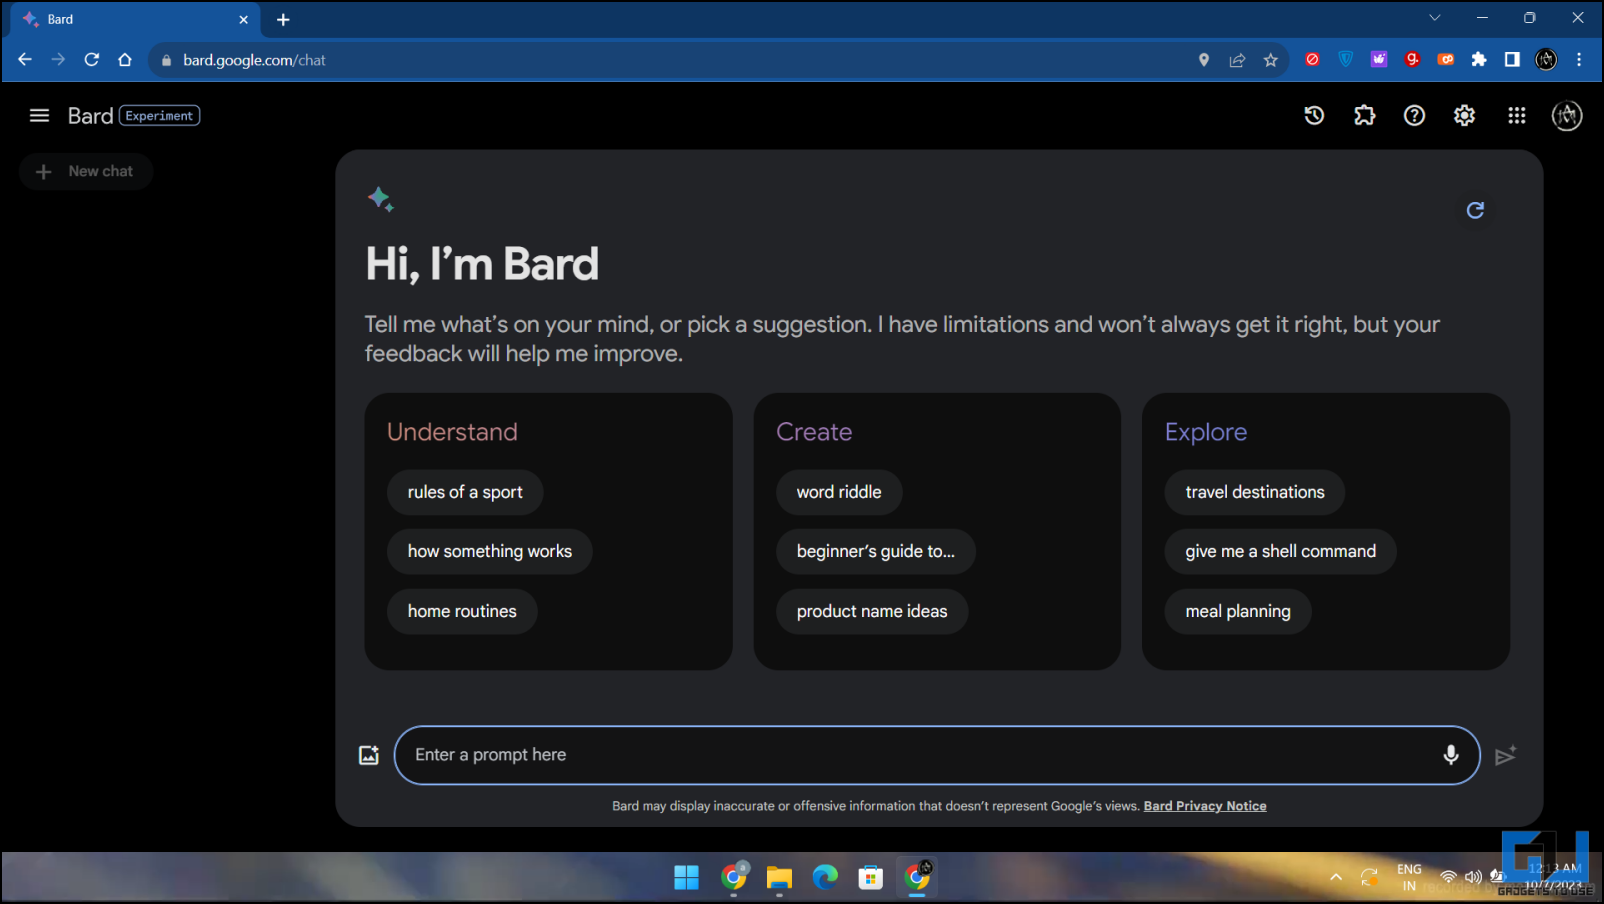Close the Bard tab
Image resolution: width=1604 pixels, height=904 pixels.
243,19
